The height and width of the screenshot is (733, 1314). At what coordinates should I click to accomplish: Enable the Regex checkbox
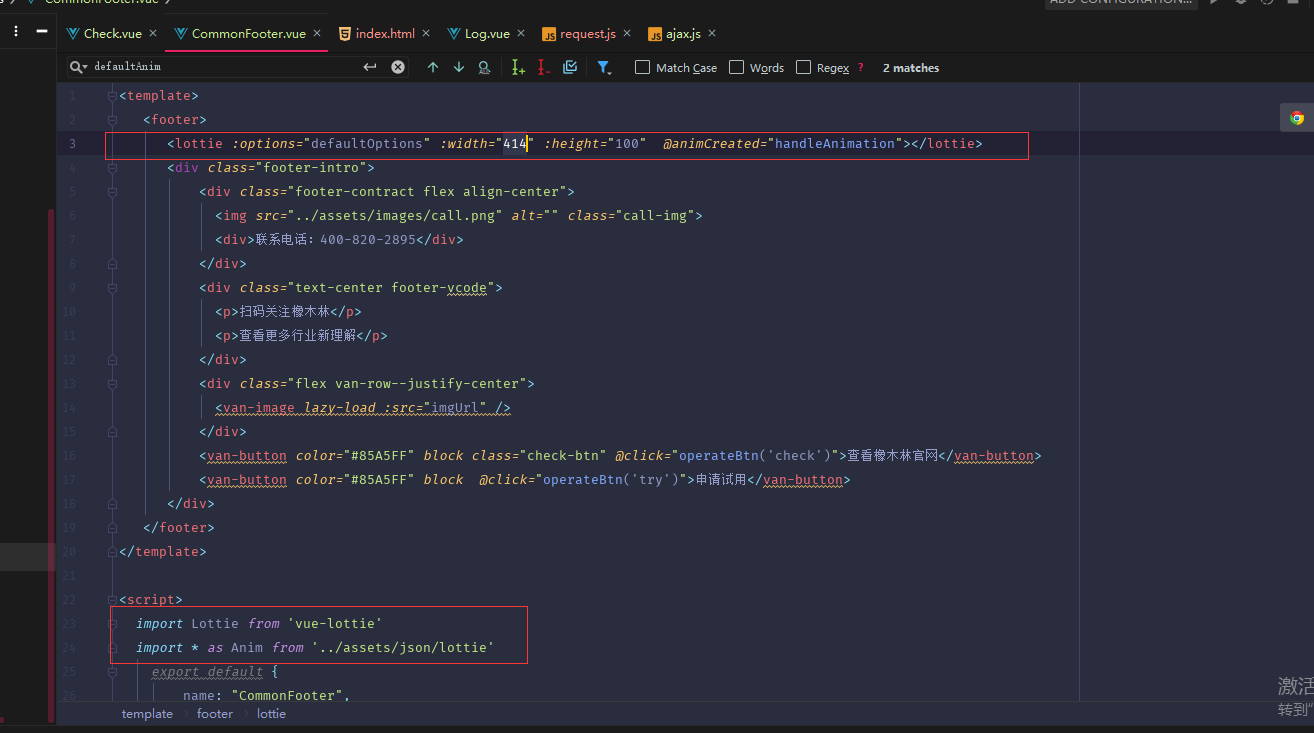[803, 67]
